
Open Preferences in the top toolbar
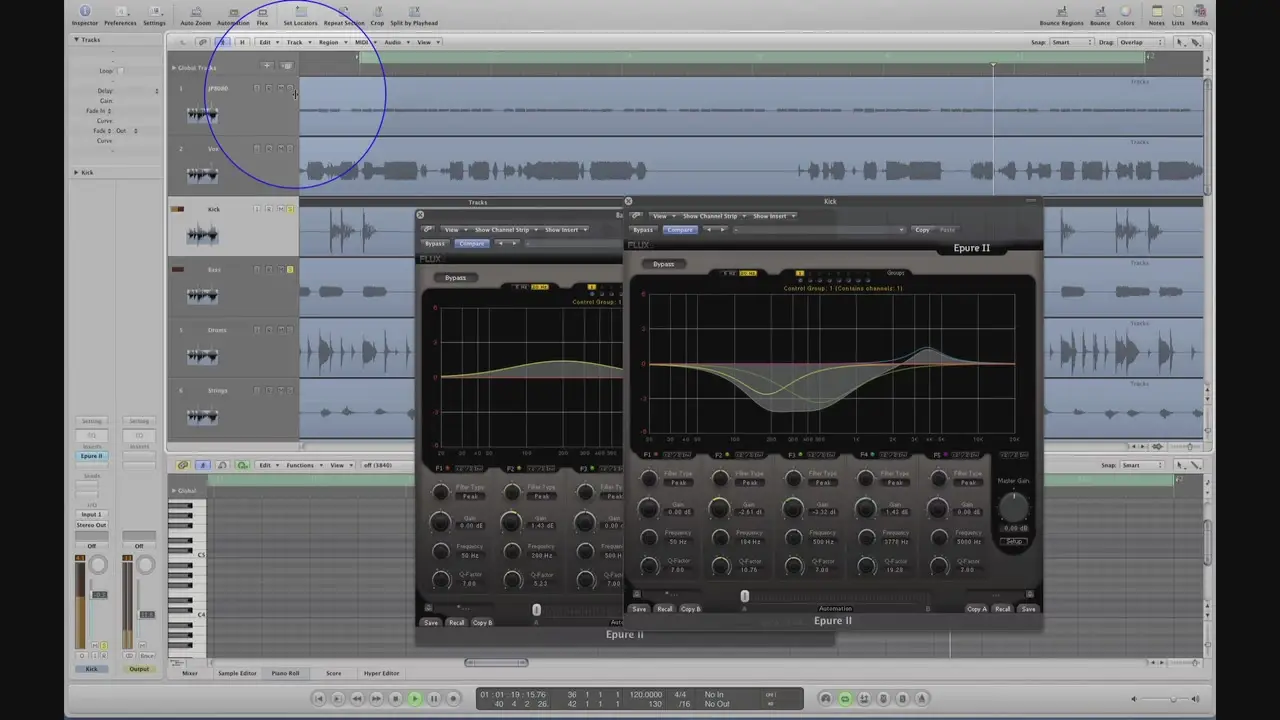120,15
